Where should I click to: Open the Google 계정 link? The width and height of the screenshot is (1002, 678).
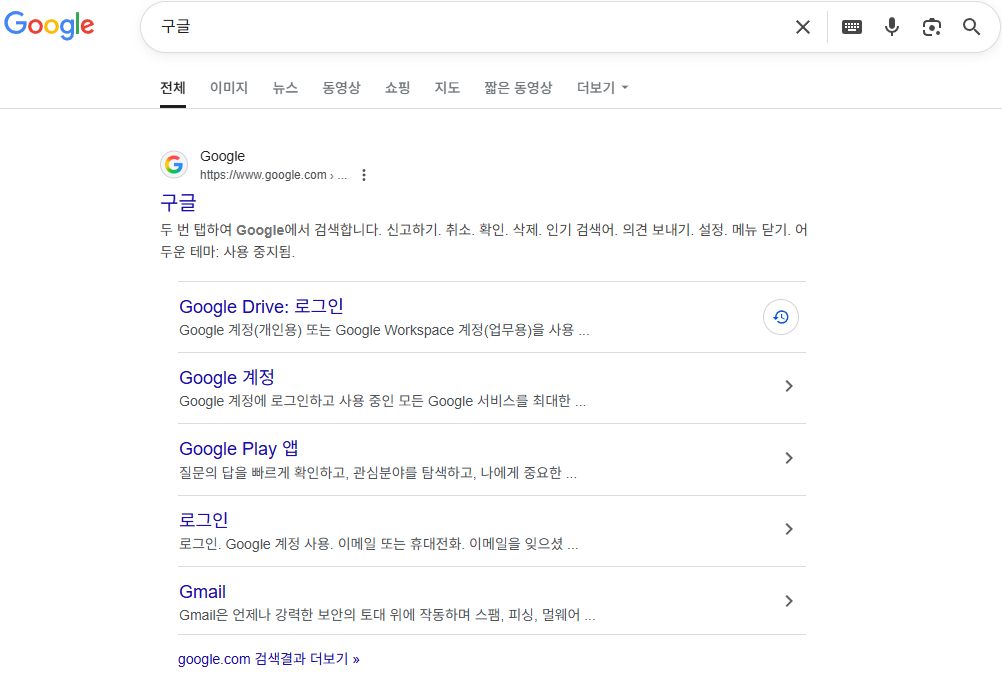coord(227,378)
